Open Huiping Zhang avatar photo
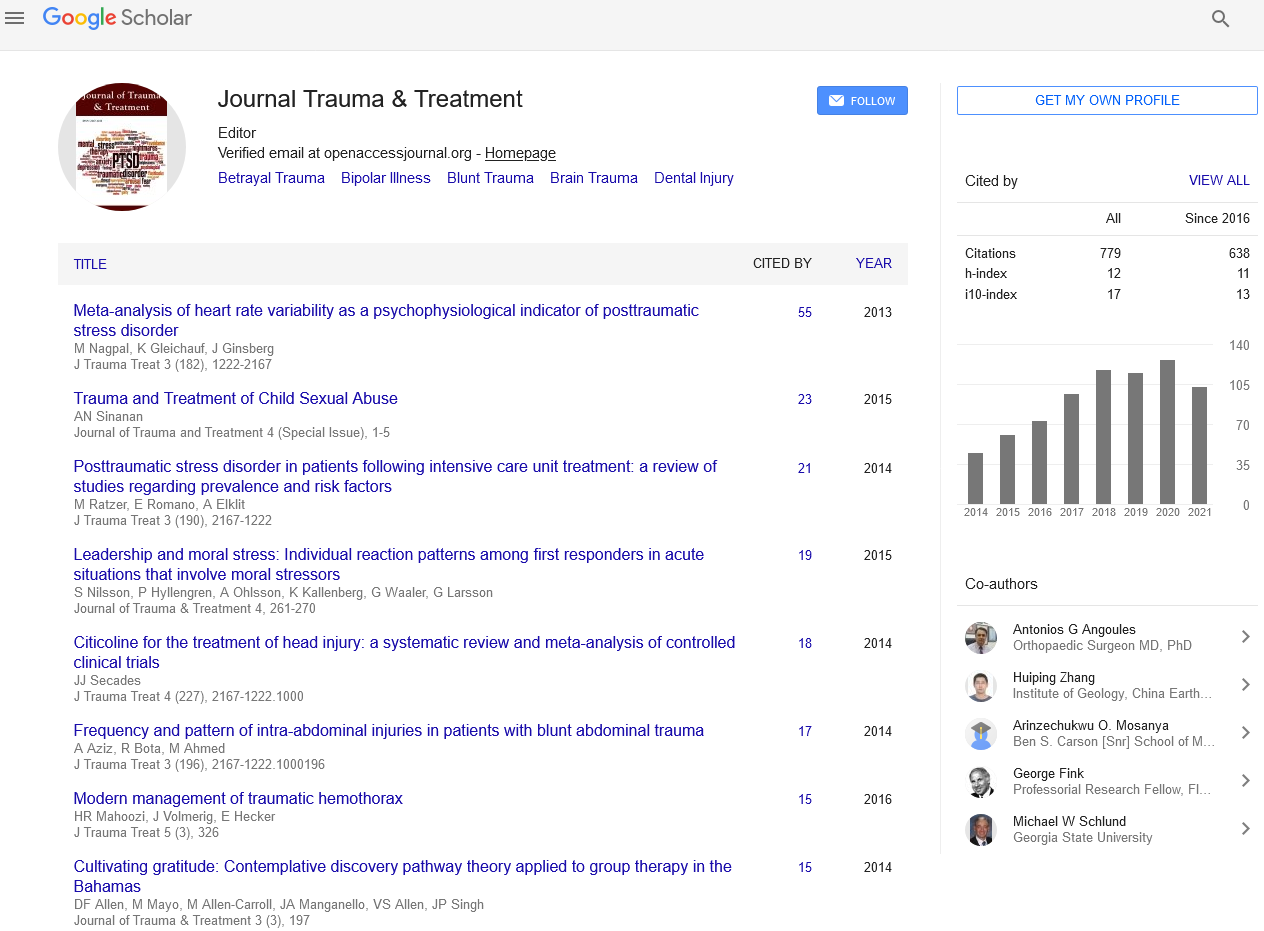1264x931 pixels. [981, 685]
